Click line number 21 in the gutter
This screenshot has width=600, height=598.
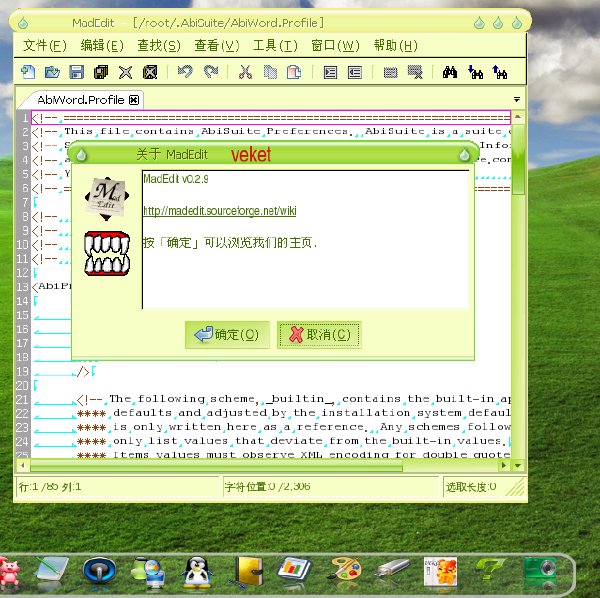(22, 399)
